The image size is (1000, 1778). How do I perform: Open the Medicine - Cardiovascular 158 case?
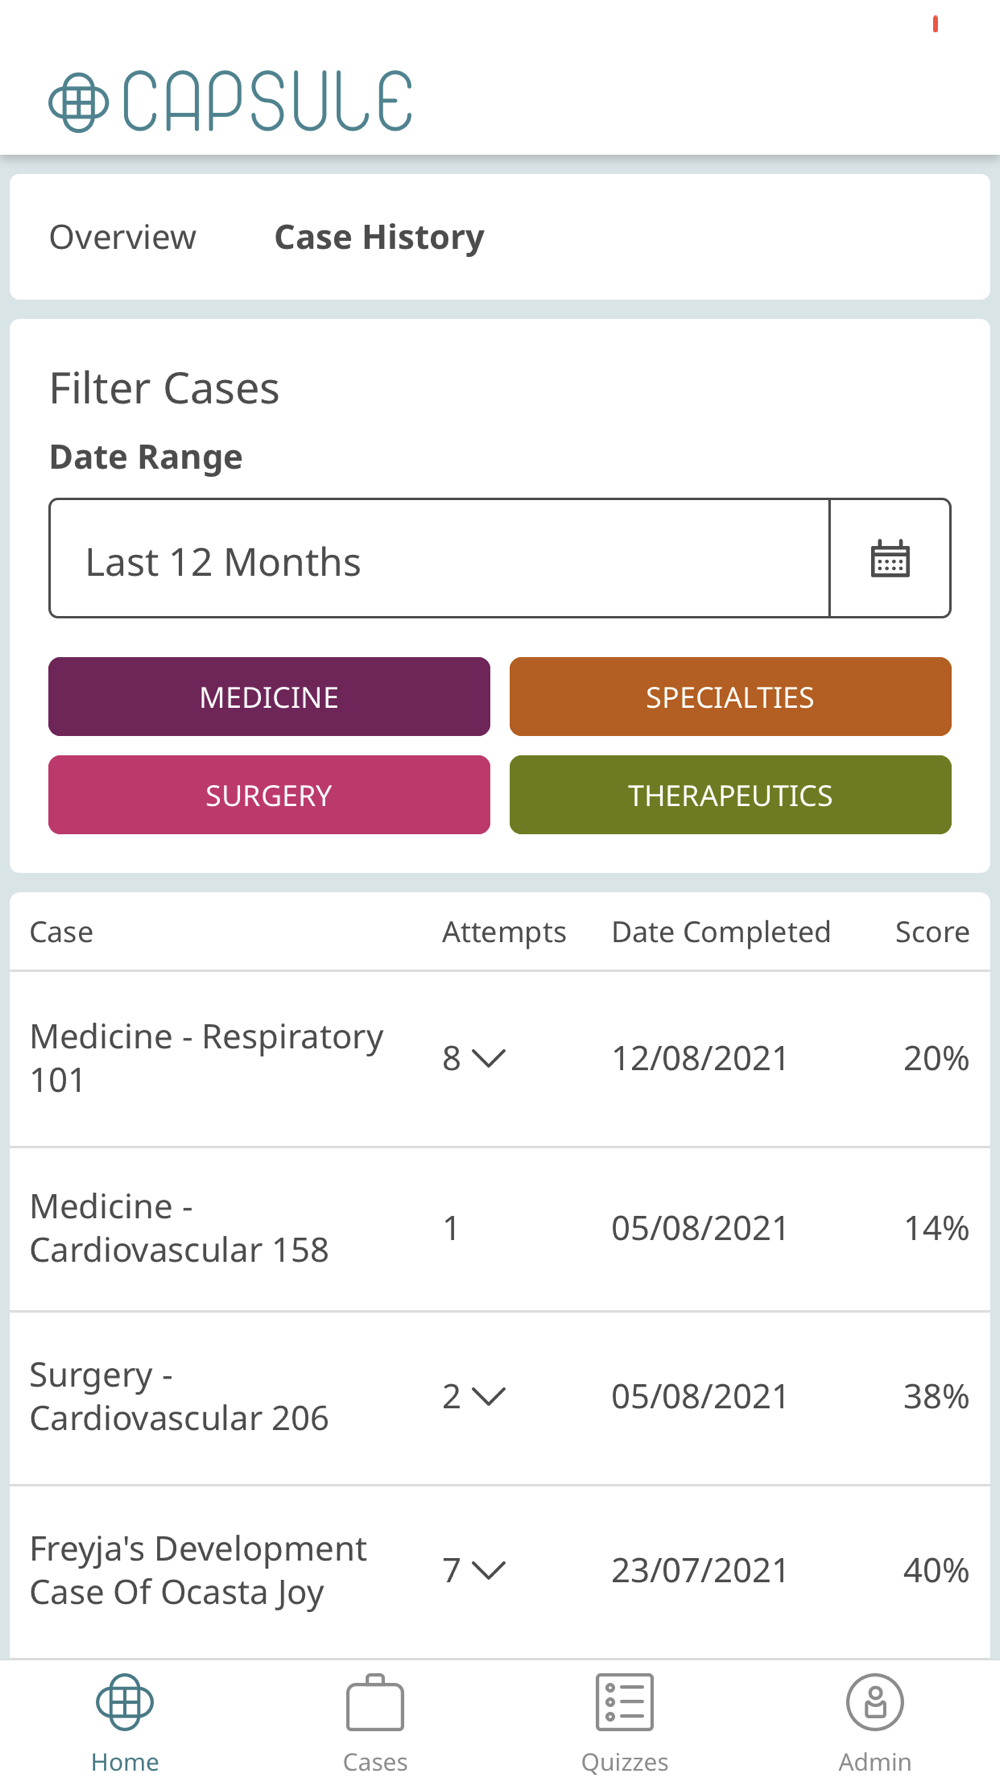(180, 1228)
